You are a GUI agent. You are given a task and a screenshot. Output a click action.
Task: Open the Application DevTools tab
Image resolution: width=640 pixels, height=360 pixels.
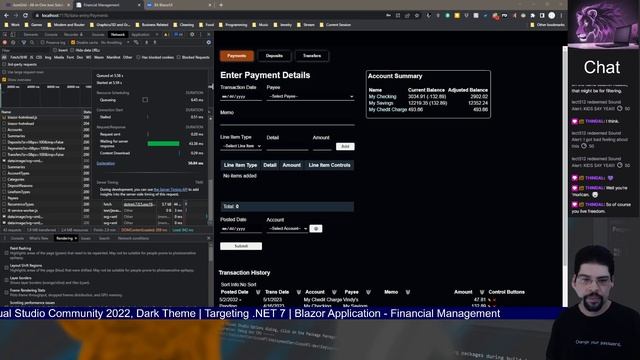click(x=140, y=35)
